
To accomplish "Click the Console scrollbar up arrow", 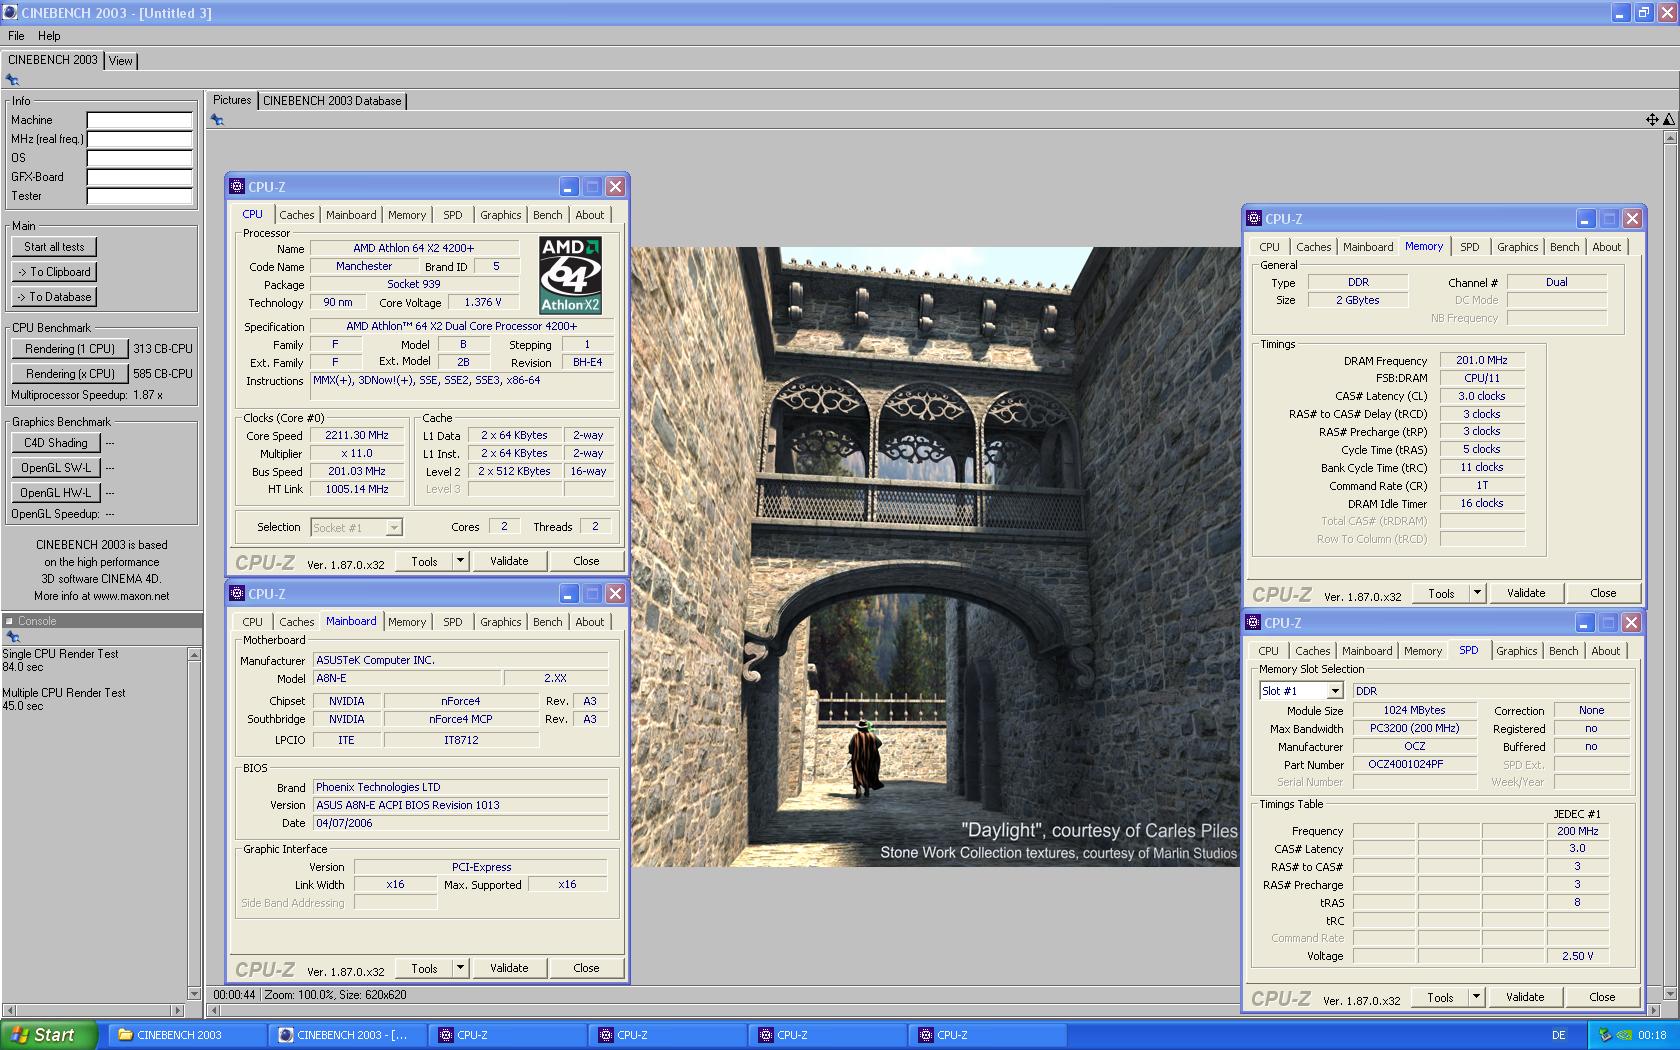I will (x=194, y=654).
